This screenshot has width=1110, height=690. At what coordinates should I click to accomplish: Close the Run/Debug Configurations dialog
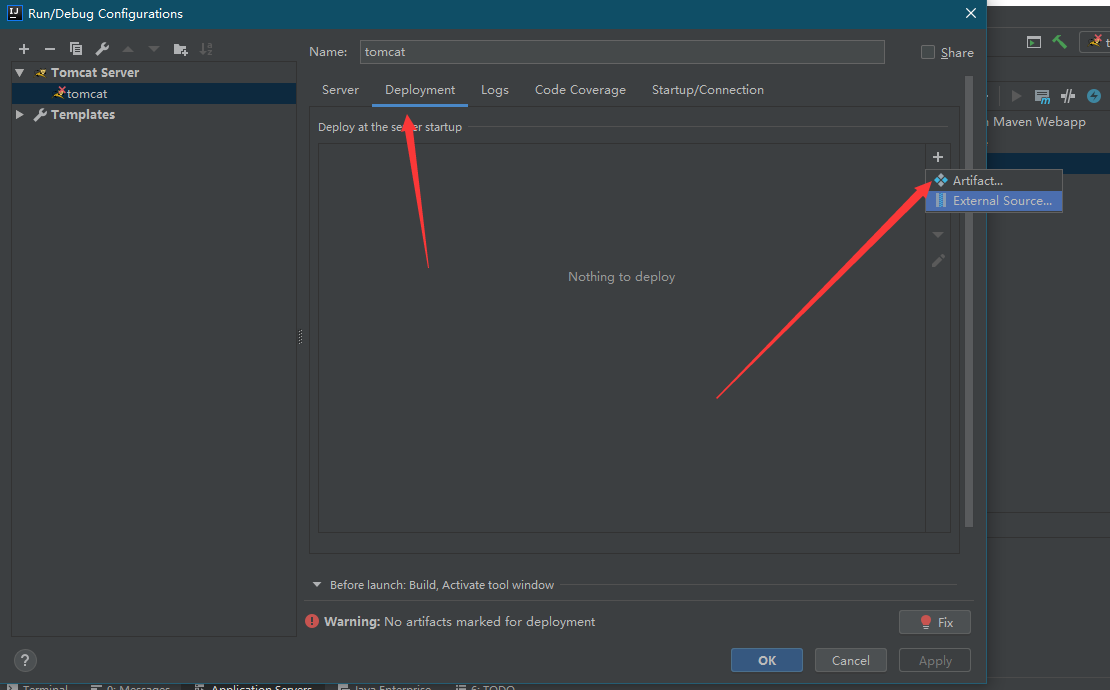[x=971, y=13]
